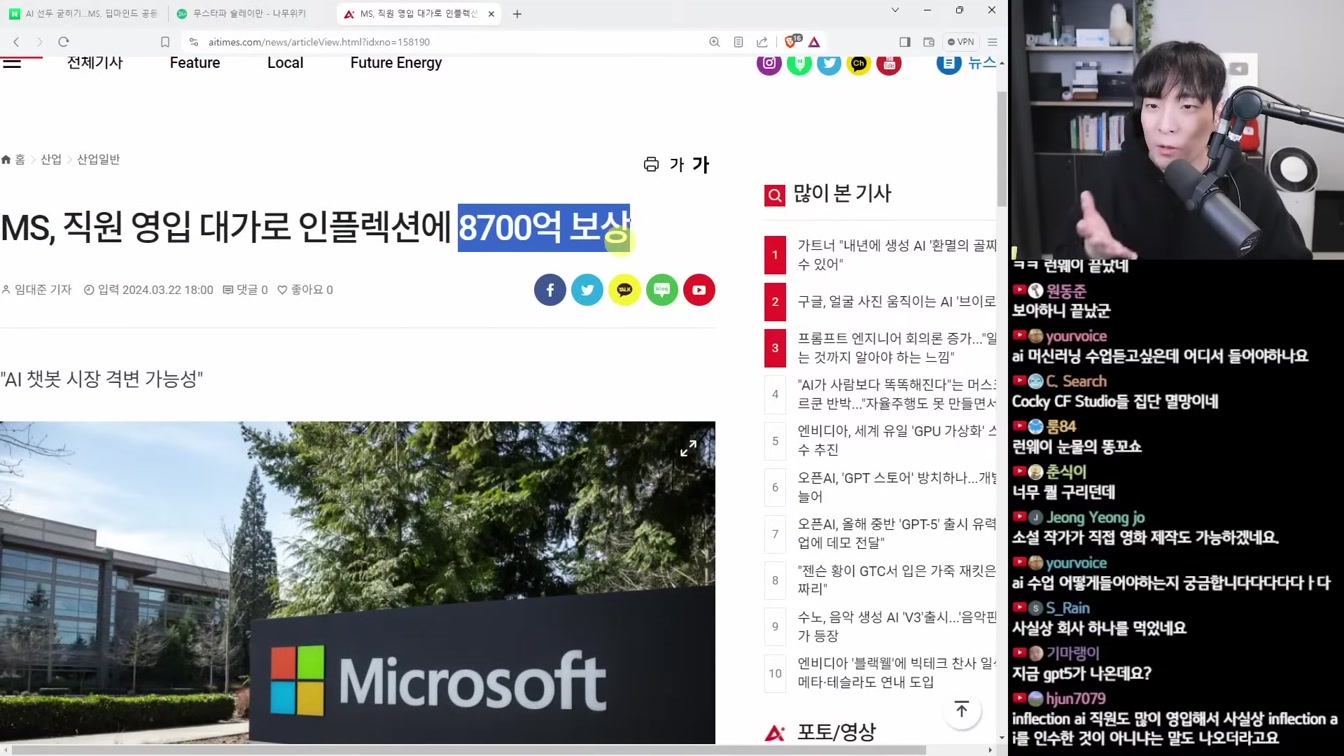
Task: Click the zoom magnifier icon in address bar
Action: click(x=714, y=42)
